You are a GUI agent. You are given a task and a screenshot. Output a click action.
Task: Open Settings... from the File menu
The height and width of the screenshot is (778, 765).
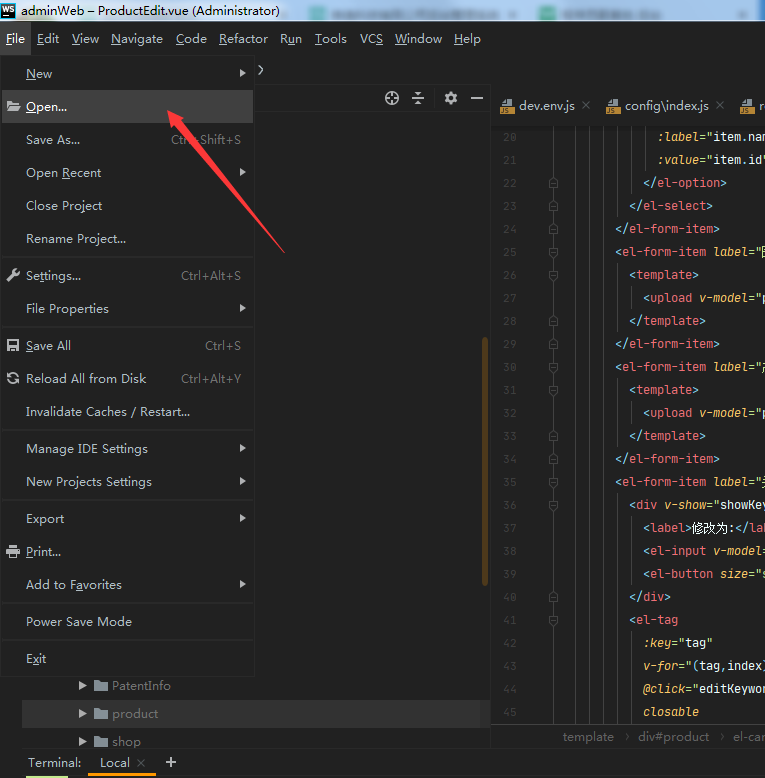point(128,275)
